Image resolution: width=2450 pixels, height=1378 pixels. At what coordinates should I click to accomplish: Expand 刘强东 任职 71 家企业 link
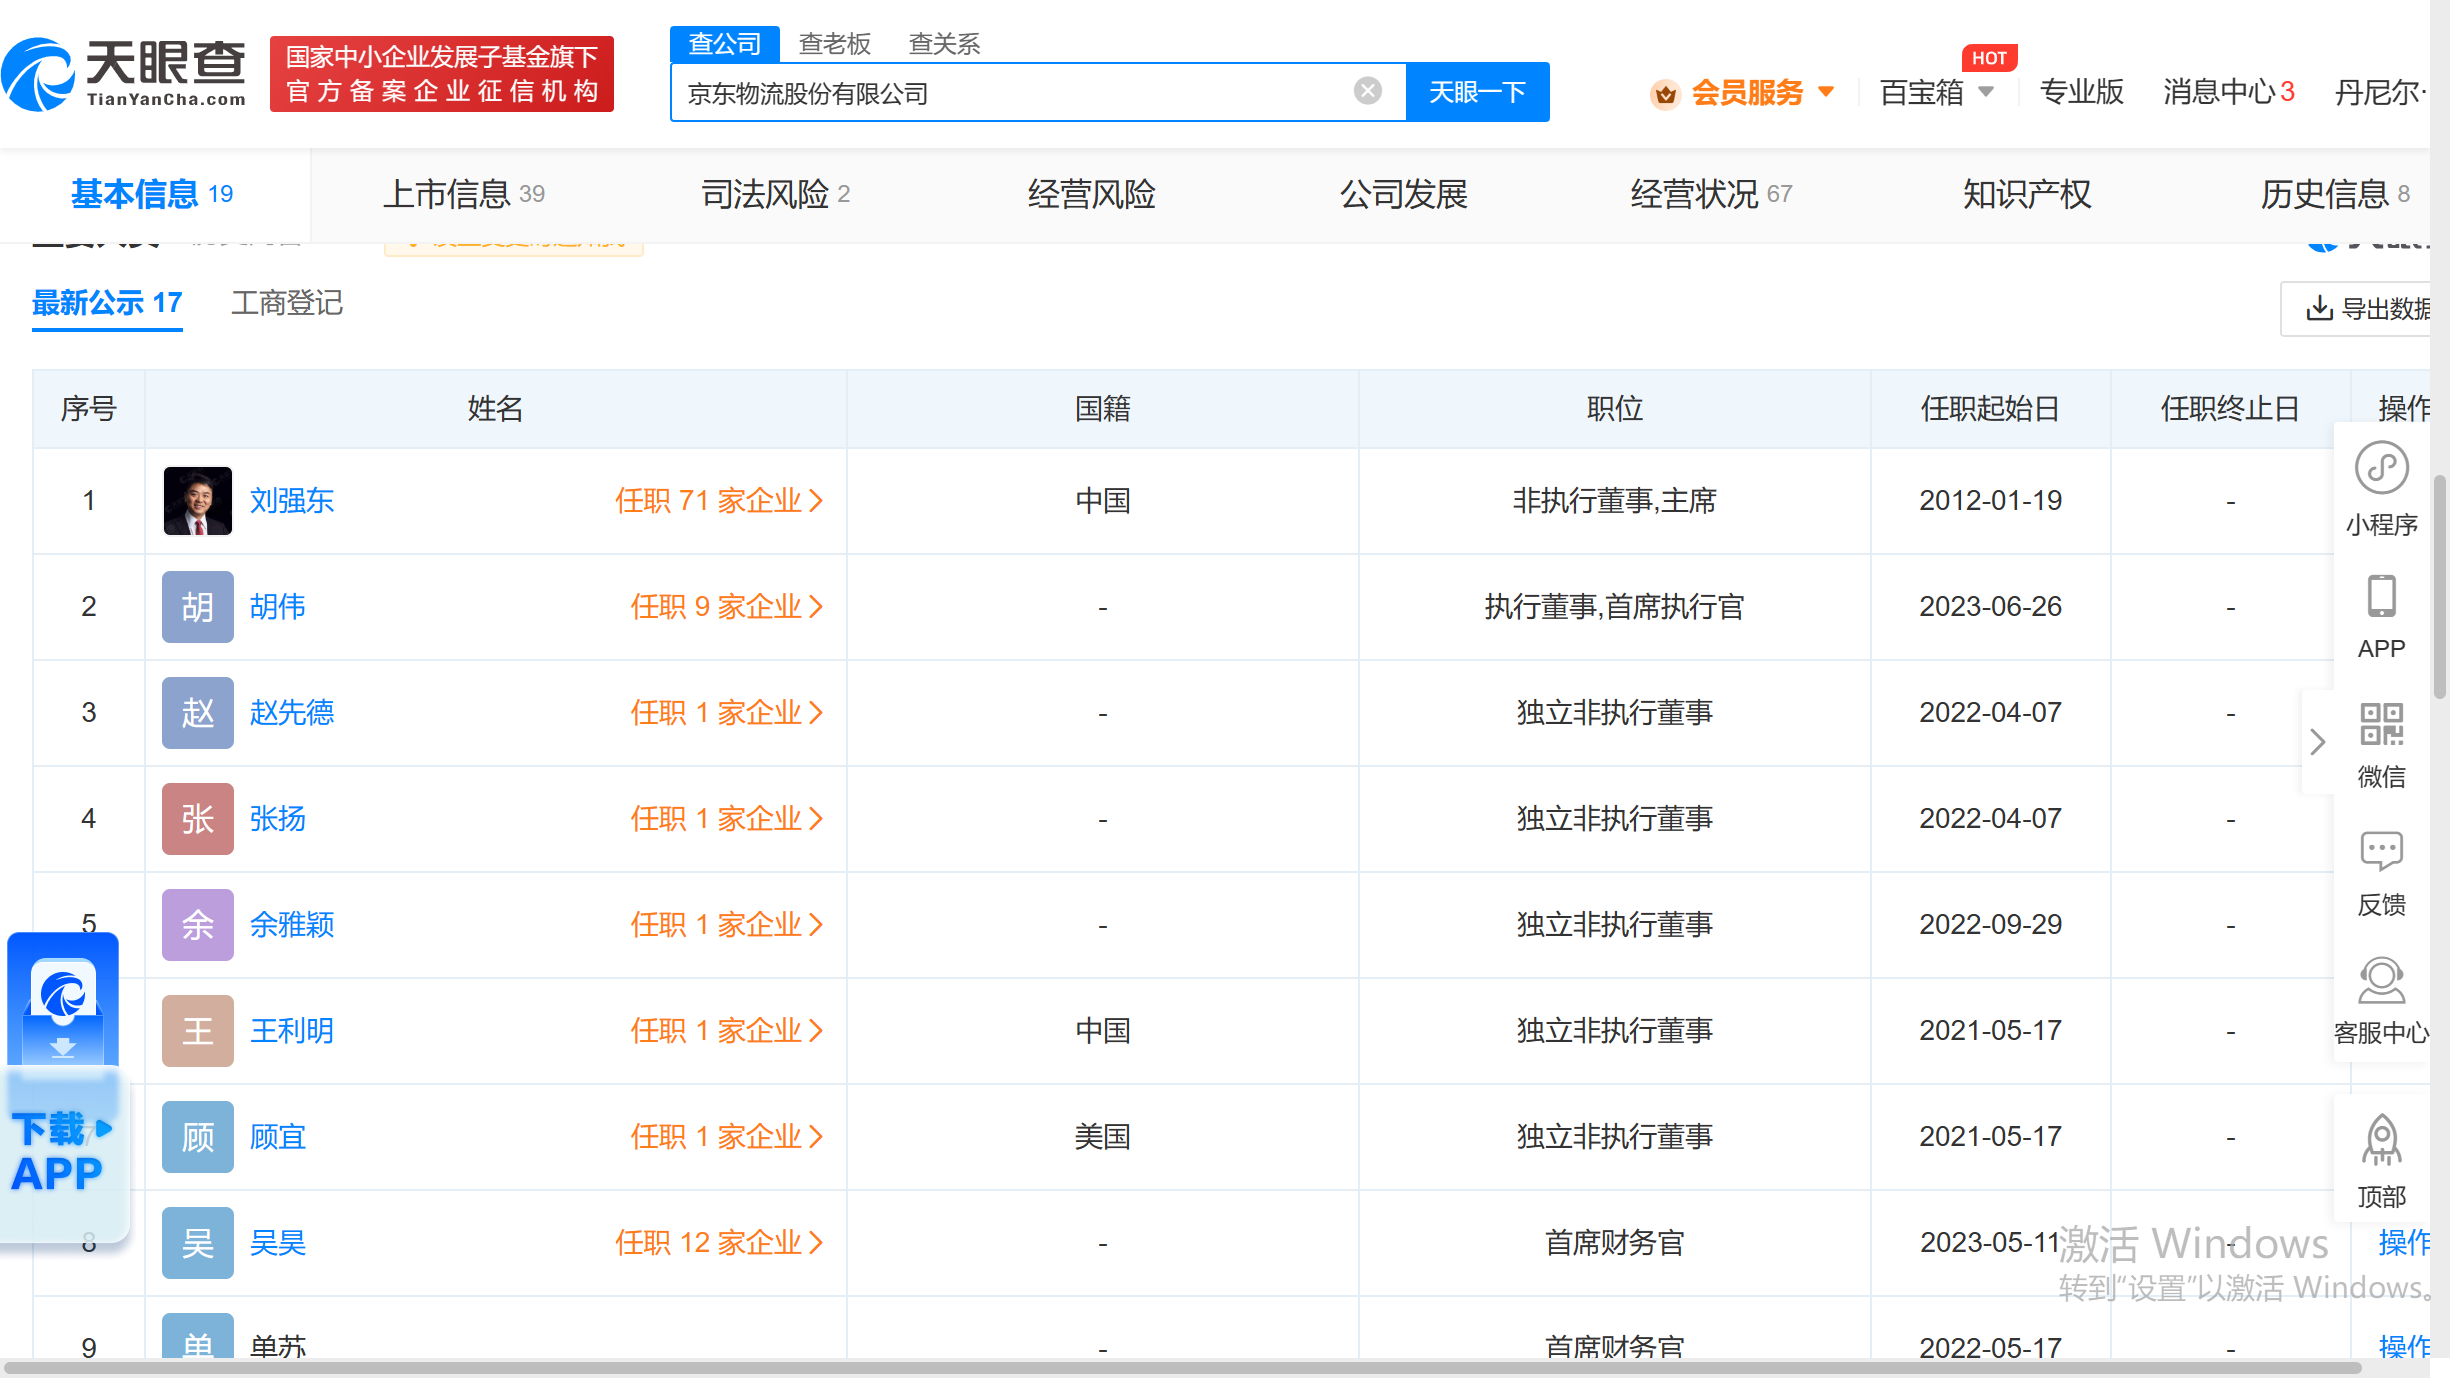(x=718, y=500)
